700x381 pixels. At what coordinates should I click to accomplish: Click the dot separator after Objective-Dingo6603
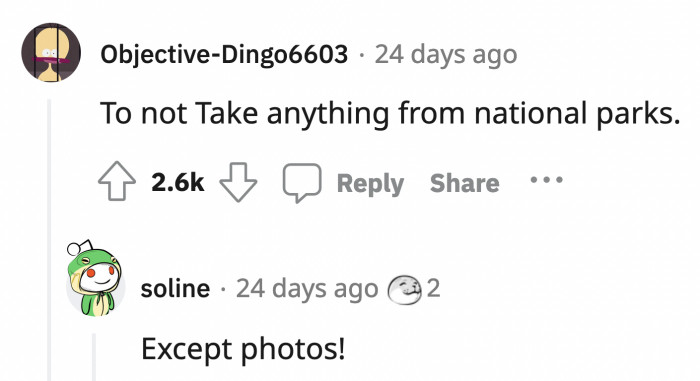361,55
